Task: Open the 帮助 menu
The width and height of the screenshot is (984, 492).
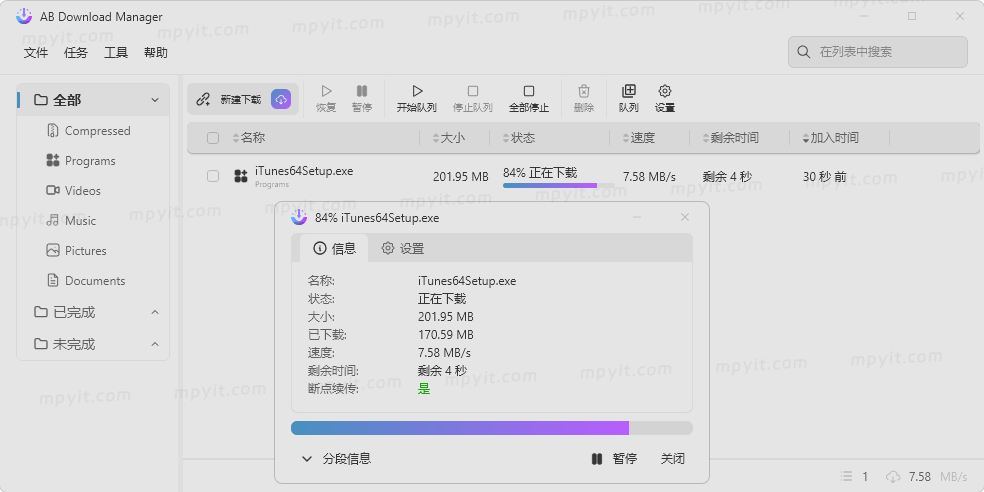Action: (156, 53)
